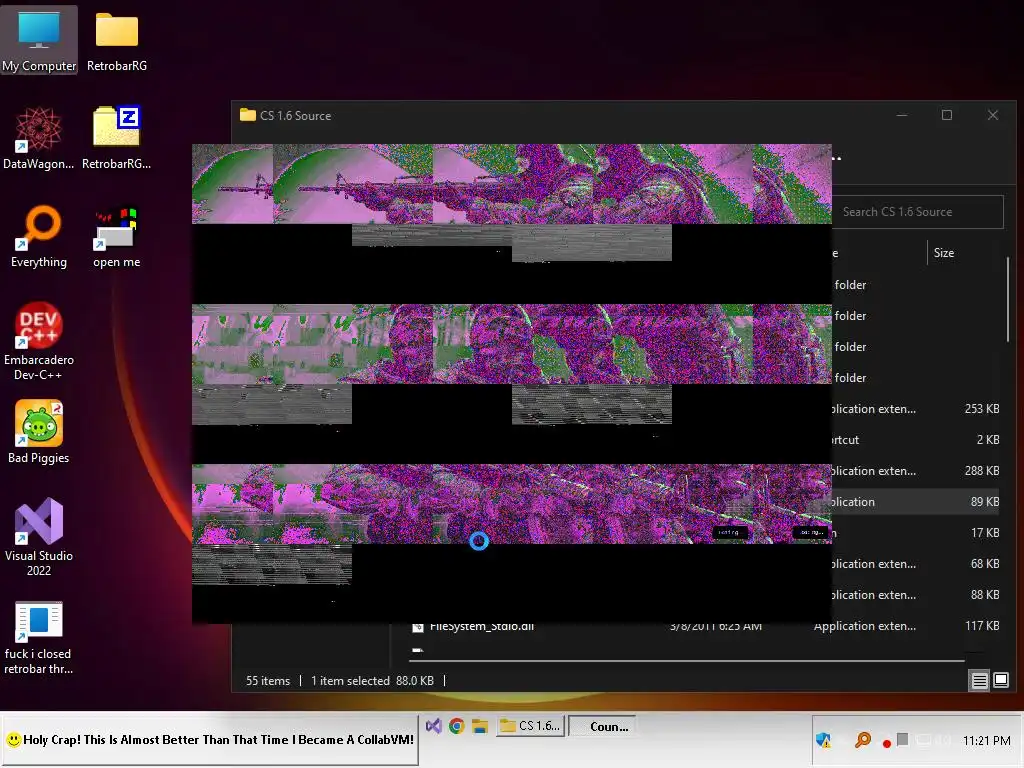Open the RetrobarRG folder on desktop

coord(117,40)
